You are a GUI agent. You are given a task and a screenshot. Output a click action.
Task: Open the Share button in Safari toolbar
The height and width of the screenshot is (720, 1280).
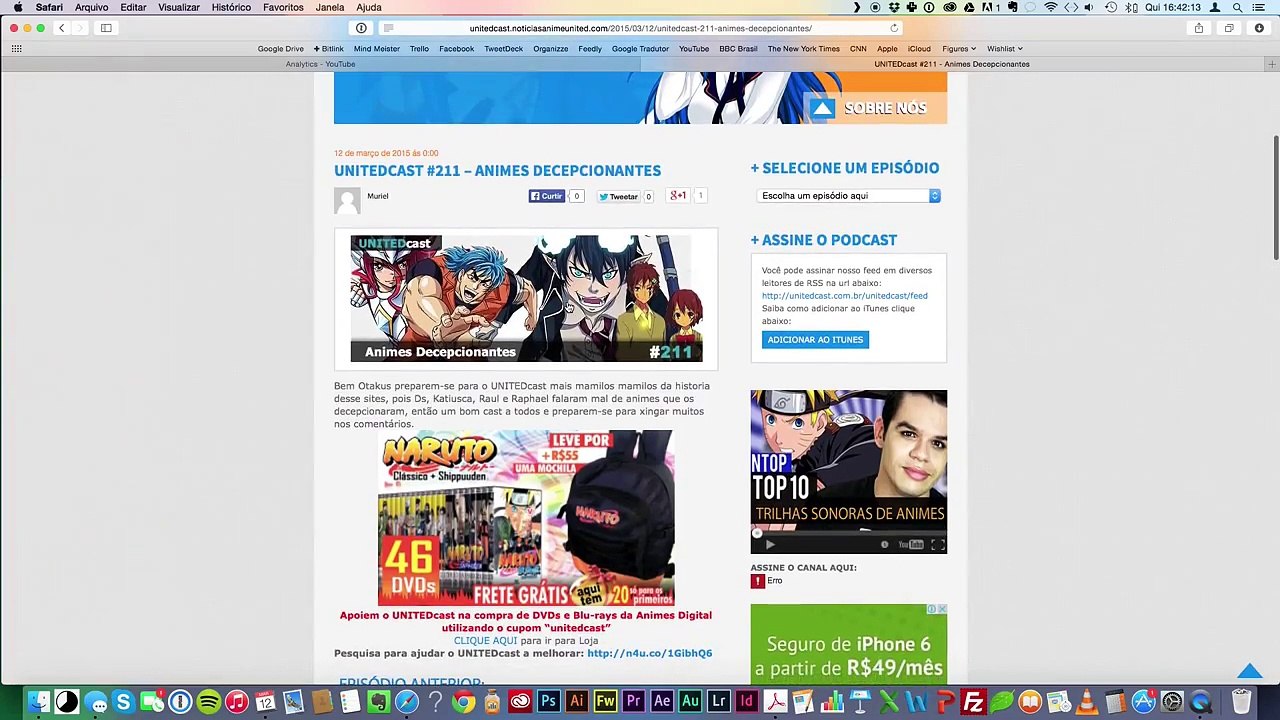click(1198, 28)
